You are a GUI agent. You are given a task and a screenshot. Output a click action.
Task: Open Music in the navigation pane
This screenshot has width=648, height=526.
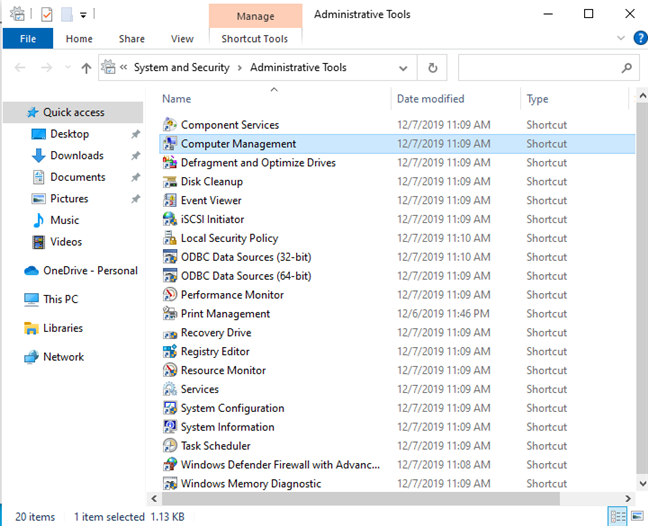pos(64,220)
